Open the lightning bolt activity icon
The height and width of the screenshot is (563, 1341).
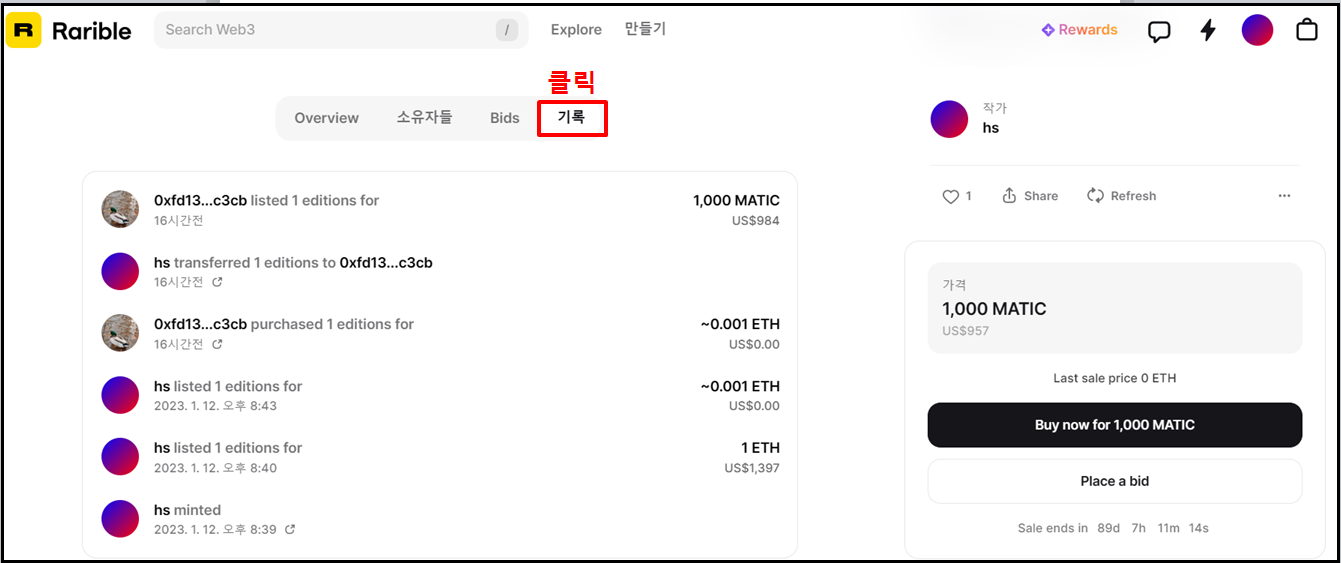[1208, 30]
